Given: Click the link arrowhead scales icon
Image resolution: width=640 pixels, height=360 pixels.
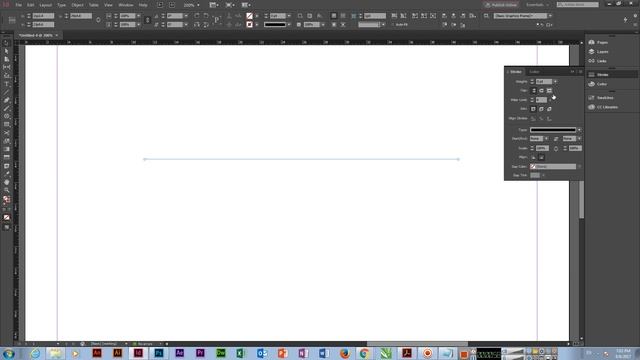Looking at the screenshot, I should point(556,149).
